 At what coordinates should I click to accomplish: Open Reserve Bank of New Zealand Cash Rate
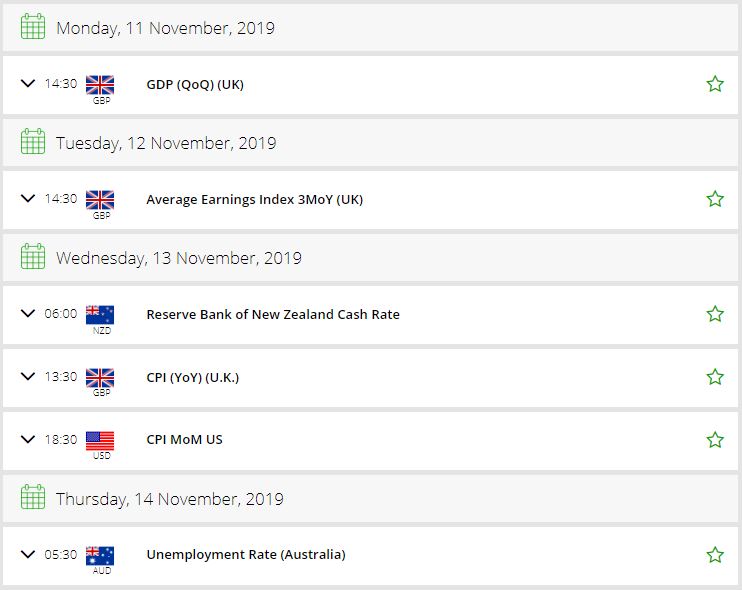click(x=273, y=314)
